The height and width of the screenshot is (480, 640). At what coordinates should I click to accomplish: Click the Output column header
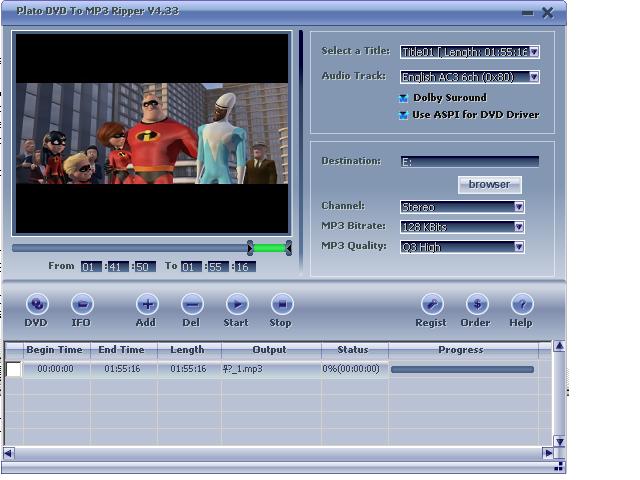tap(271, 350)
